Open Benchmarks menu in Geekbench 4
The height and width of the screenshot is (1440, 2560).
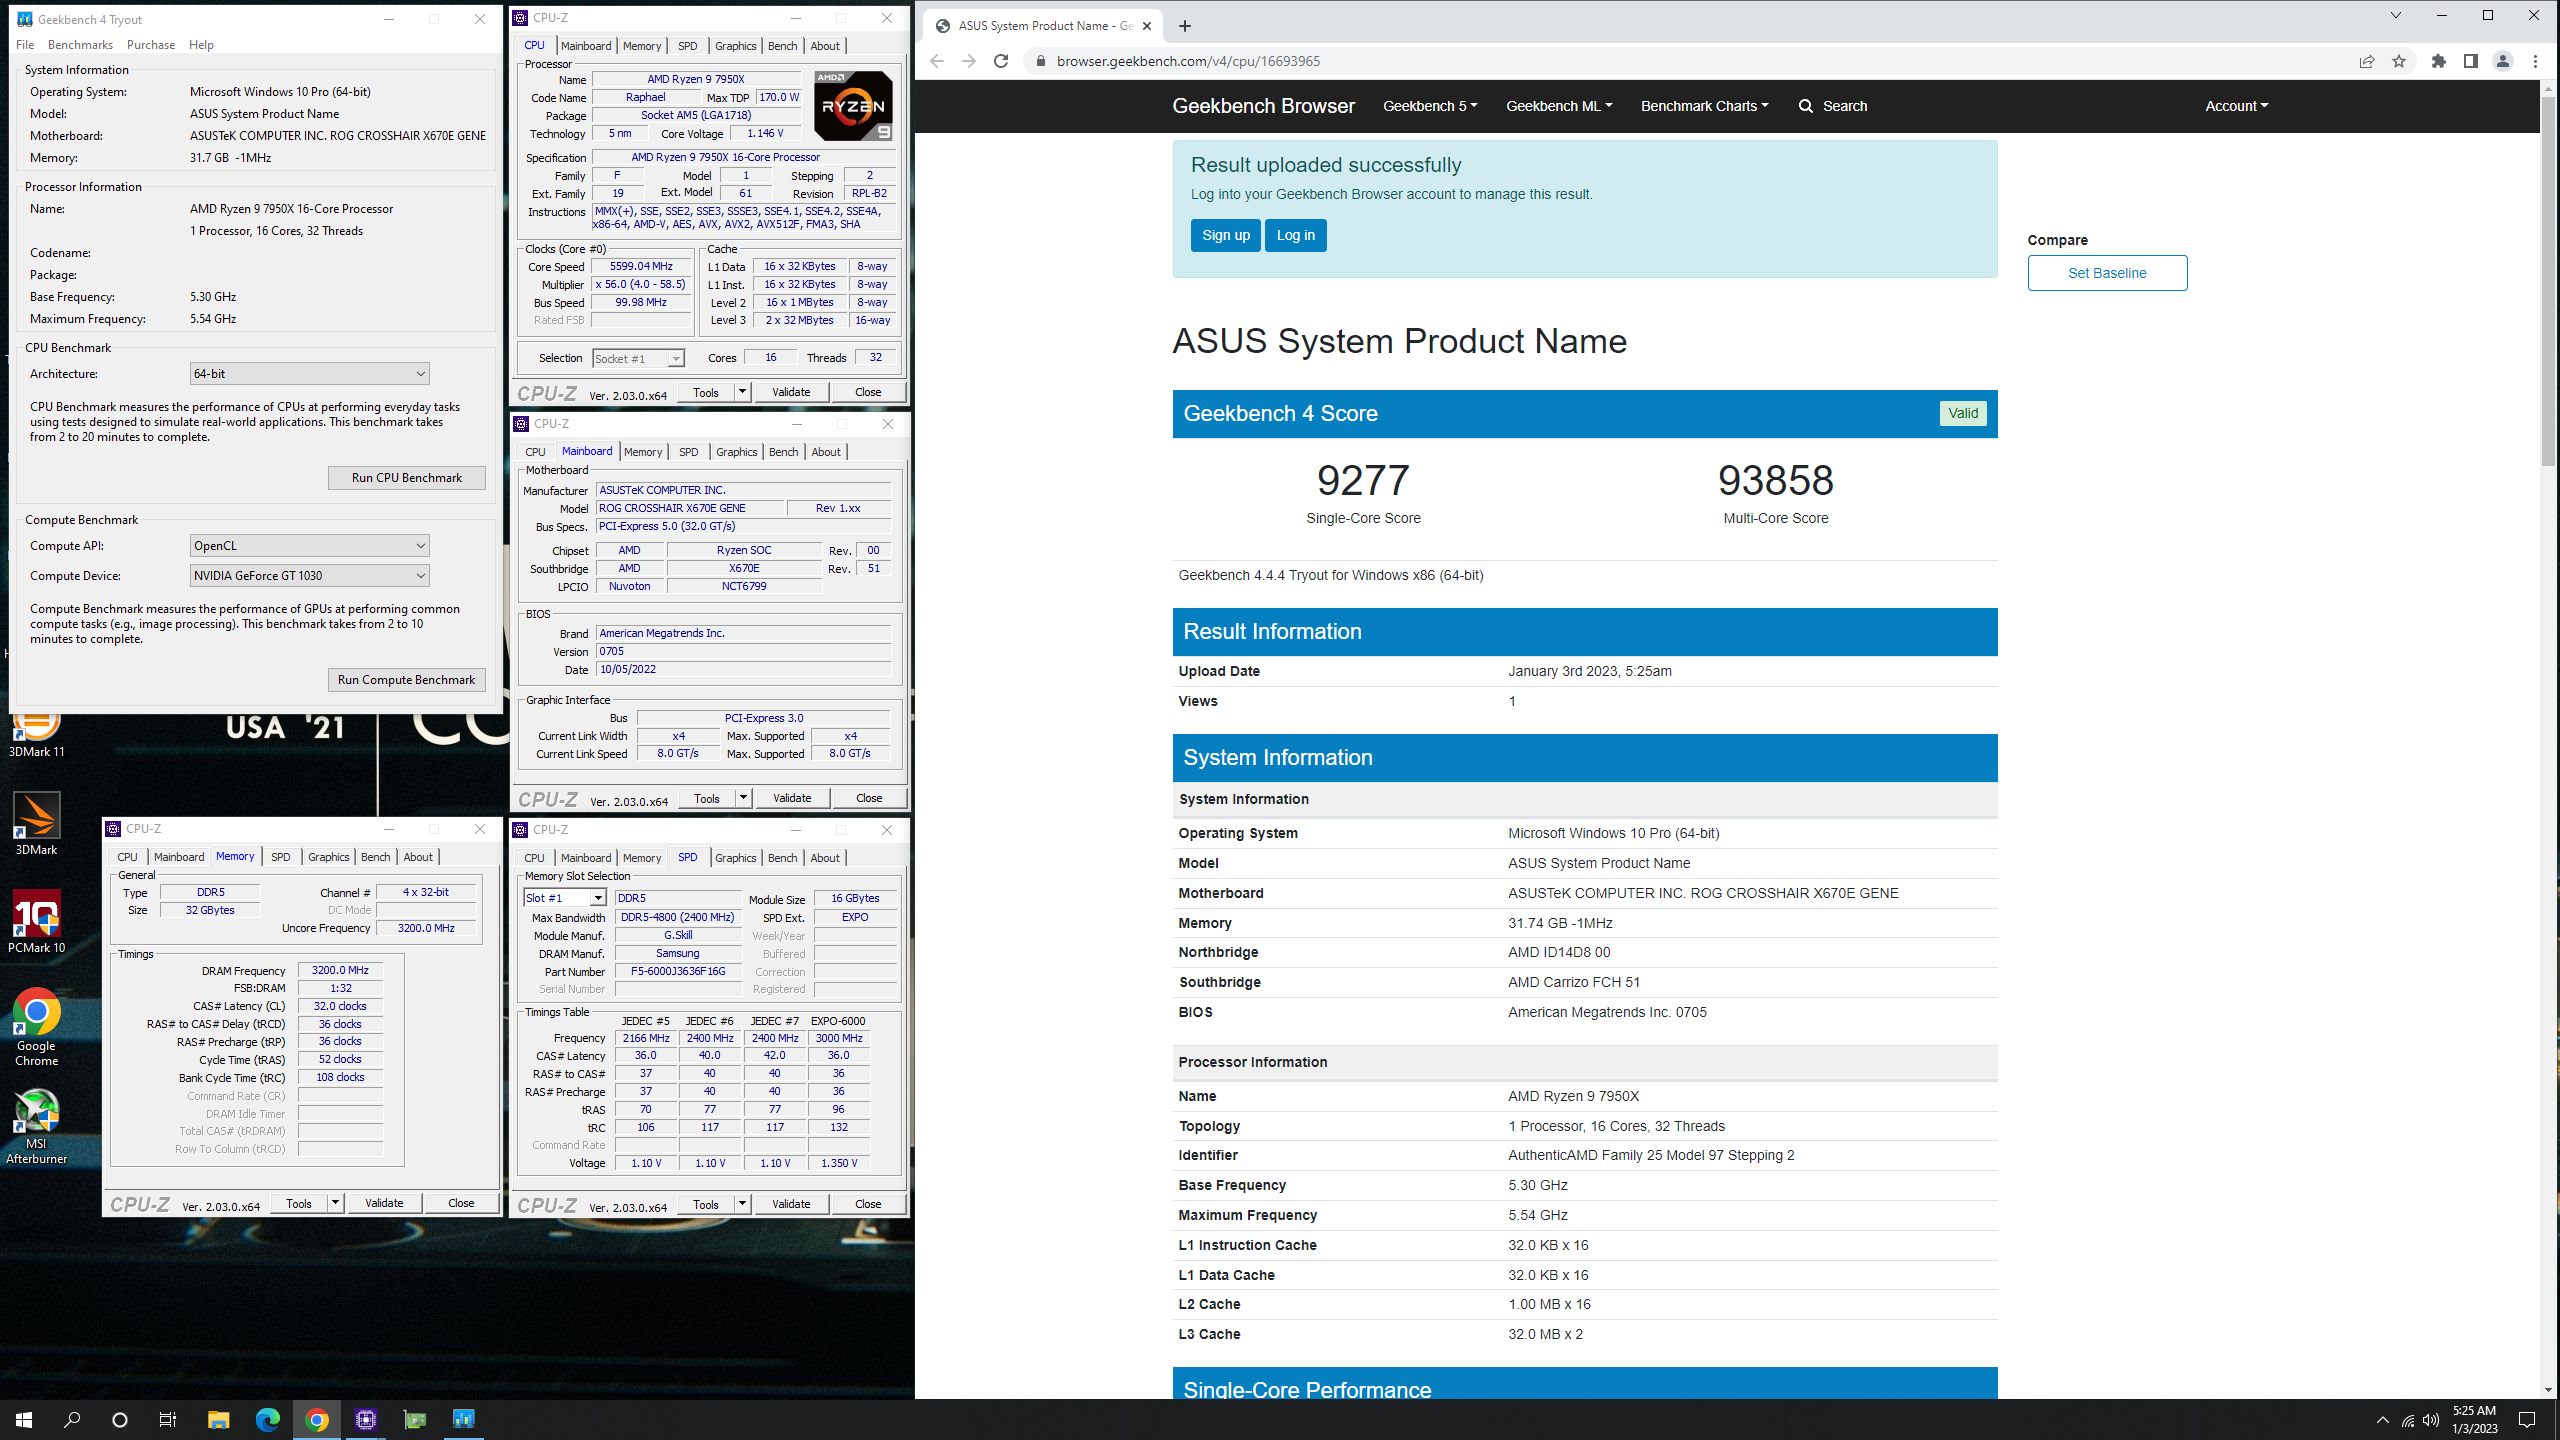point(80,45)
